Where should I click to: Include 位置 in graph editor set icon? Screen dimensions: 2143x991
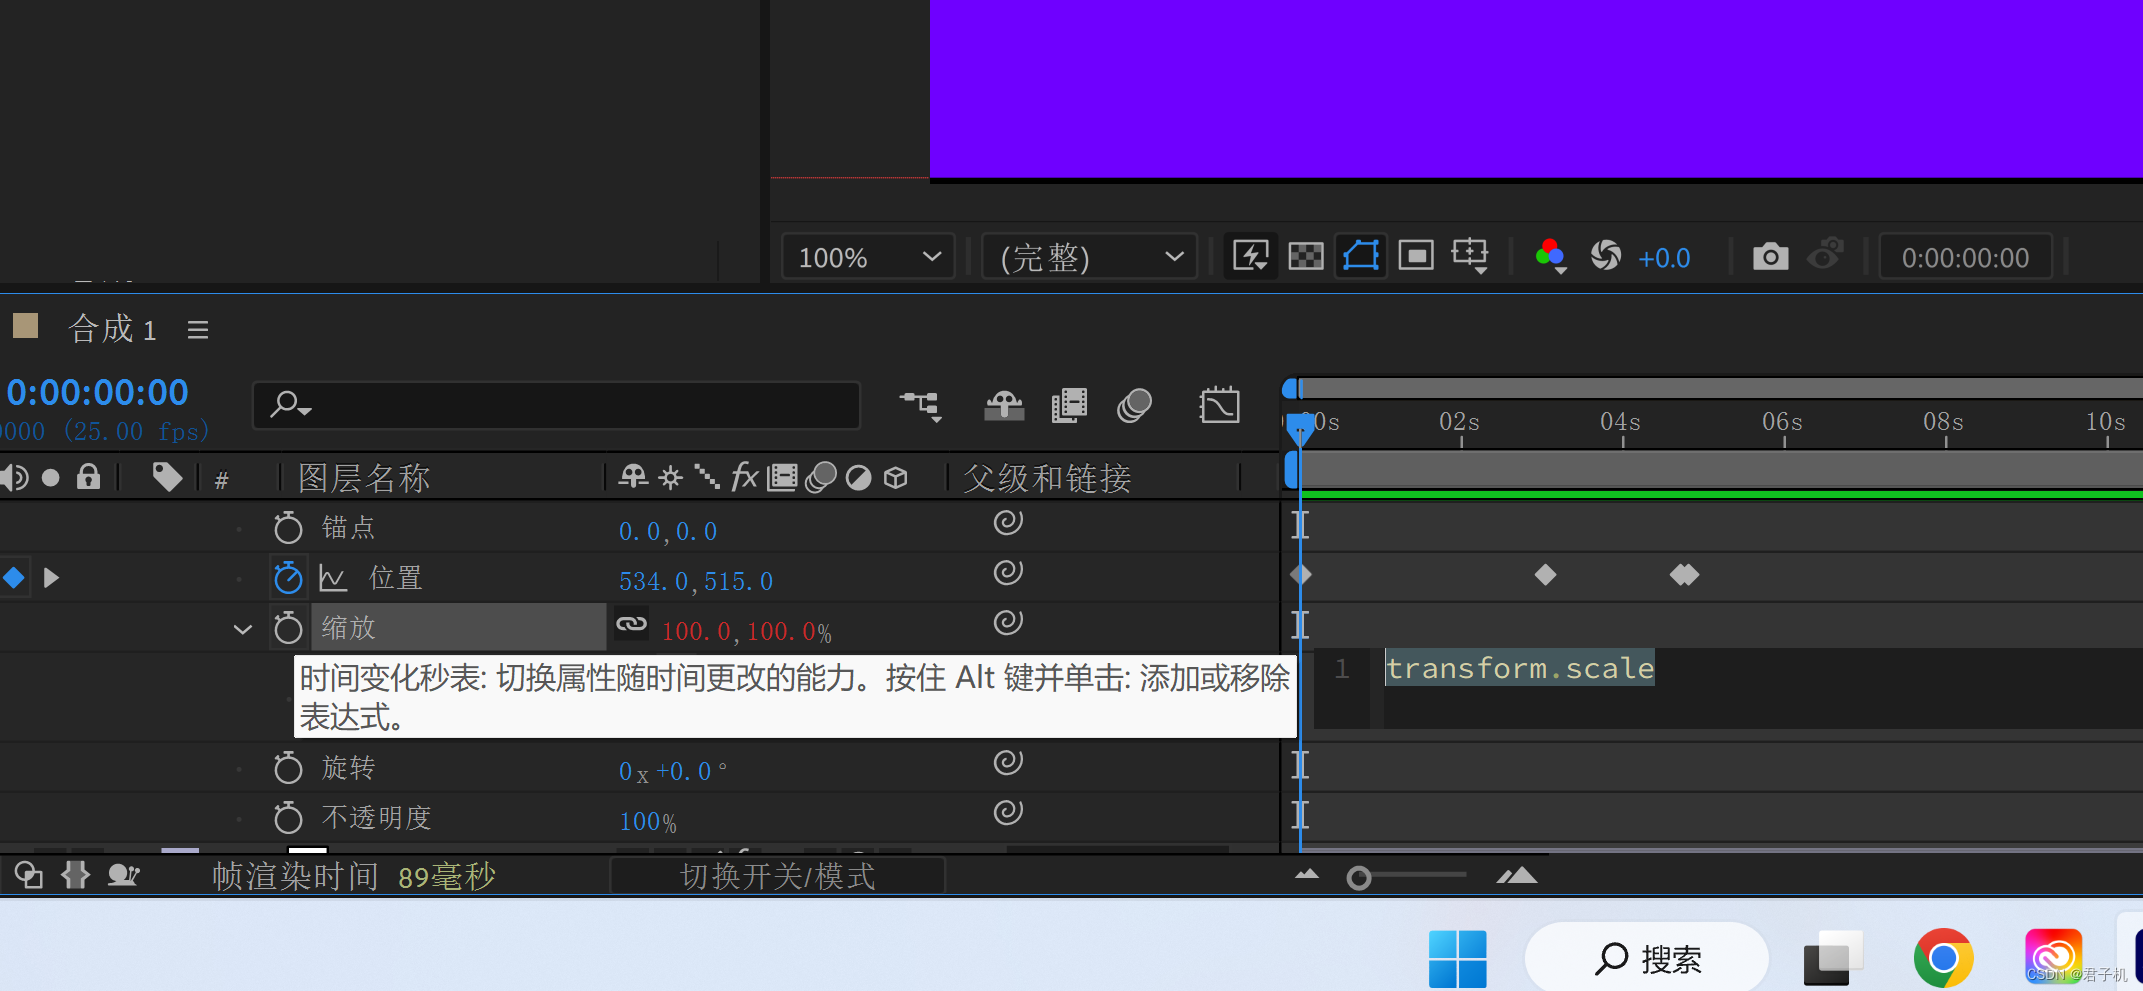point(333,578)
